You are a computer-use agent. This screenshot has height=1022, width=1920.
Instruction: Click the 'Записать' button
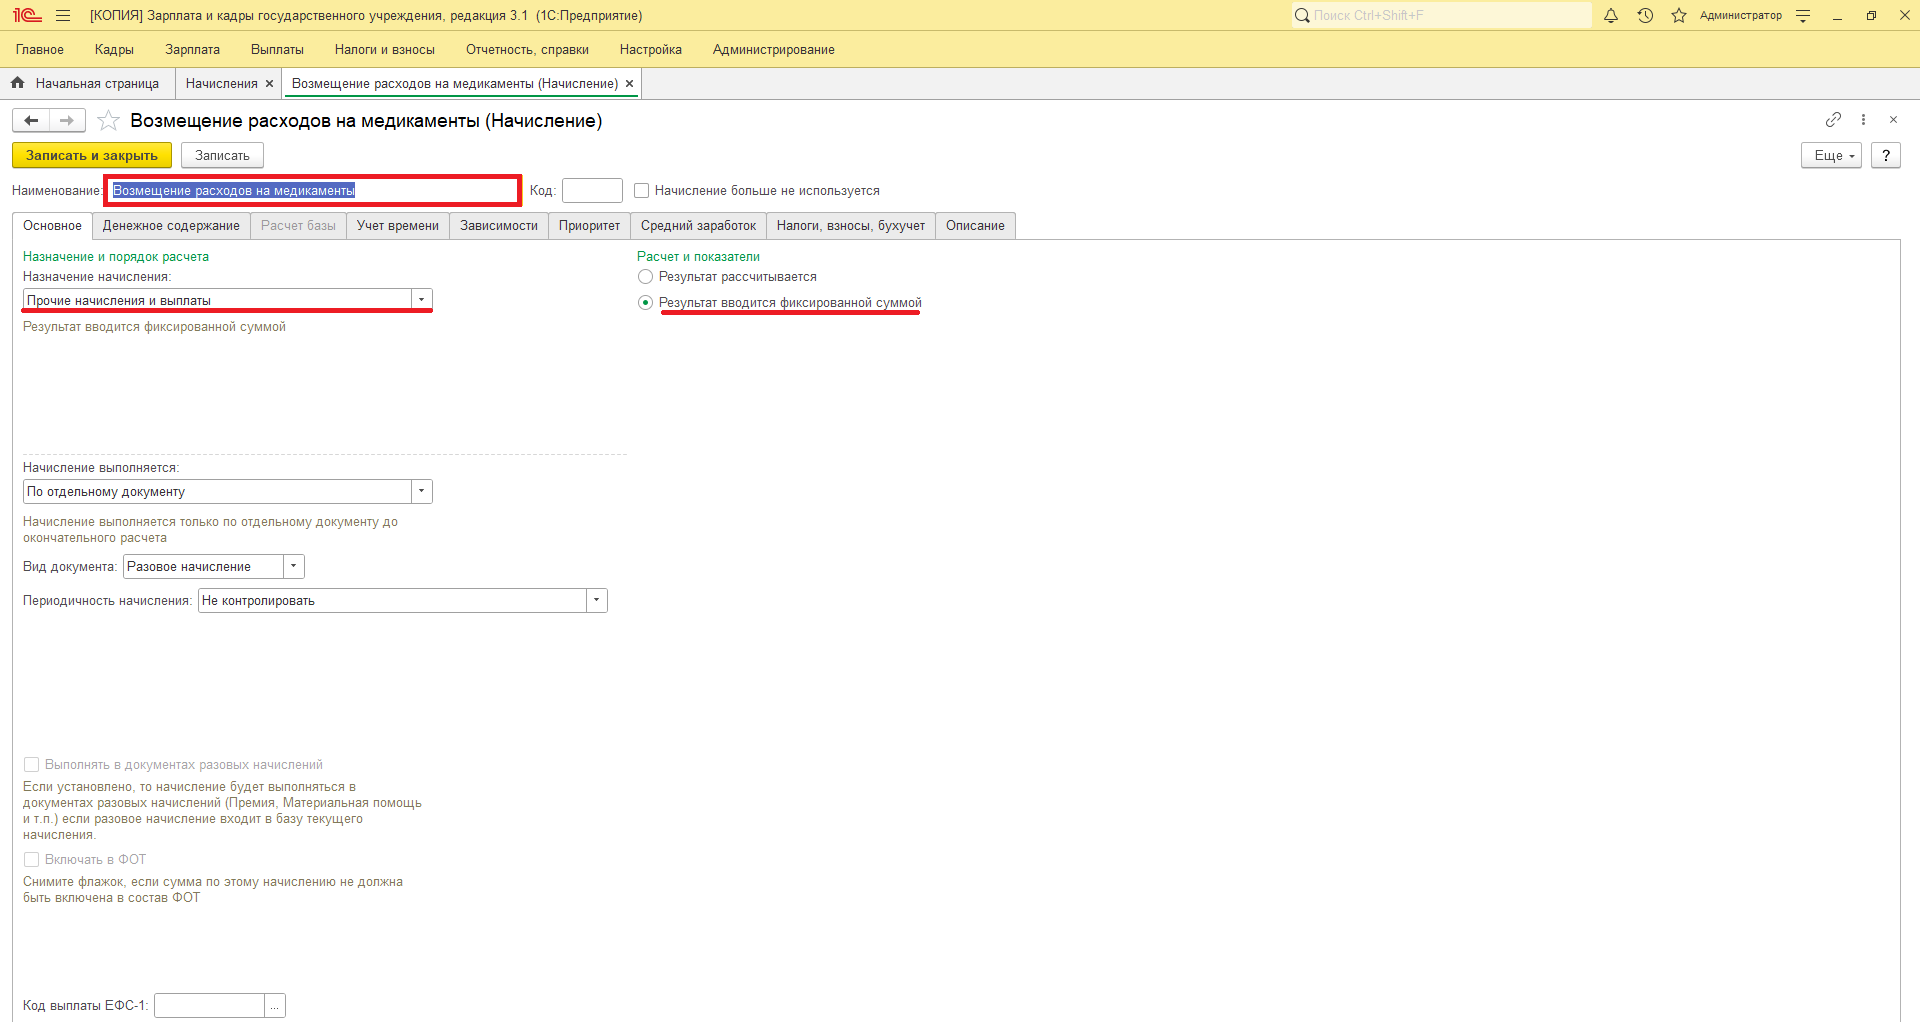(222, 155)
